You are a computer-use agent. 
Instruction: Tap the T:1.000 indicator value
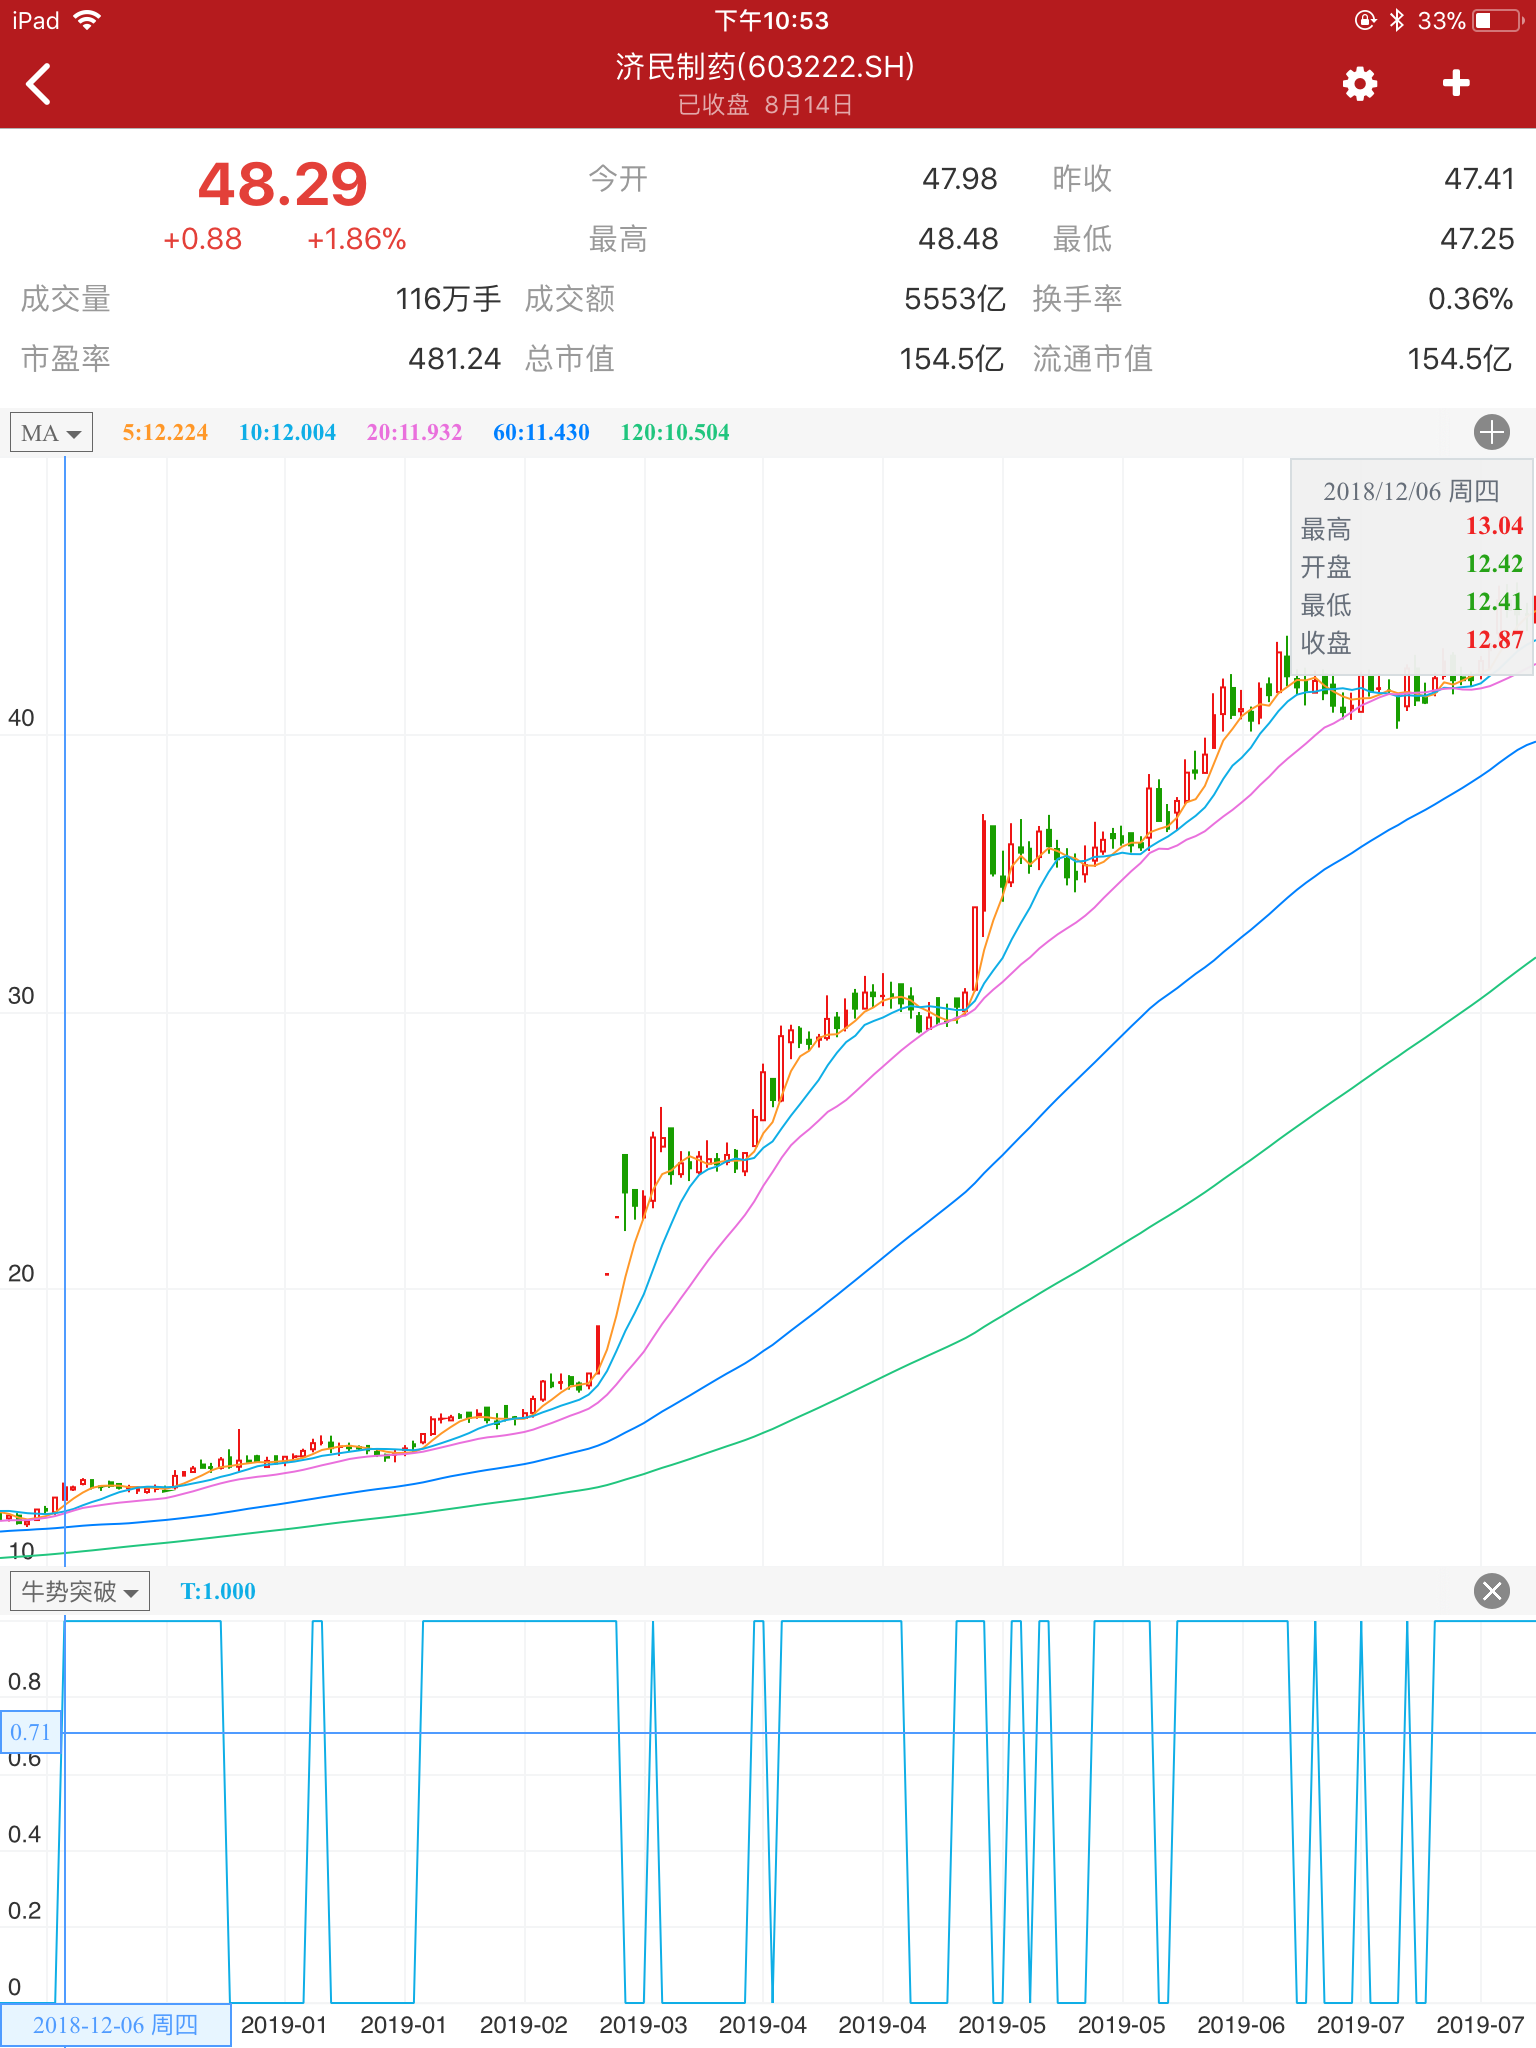click(218, 1591)
